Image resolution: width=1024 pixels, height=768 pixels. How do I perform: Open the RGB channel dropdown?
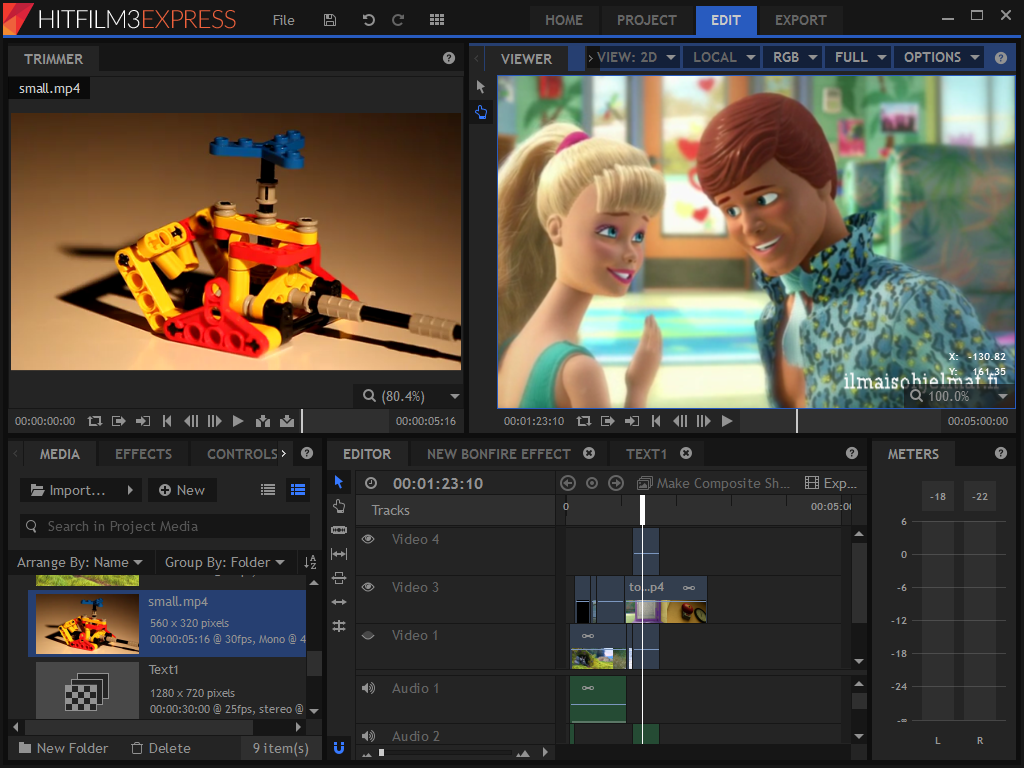(x=795, y=57)
